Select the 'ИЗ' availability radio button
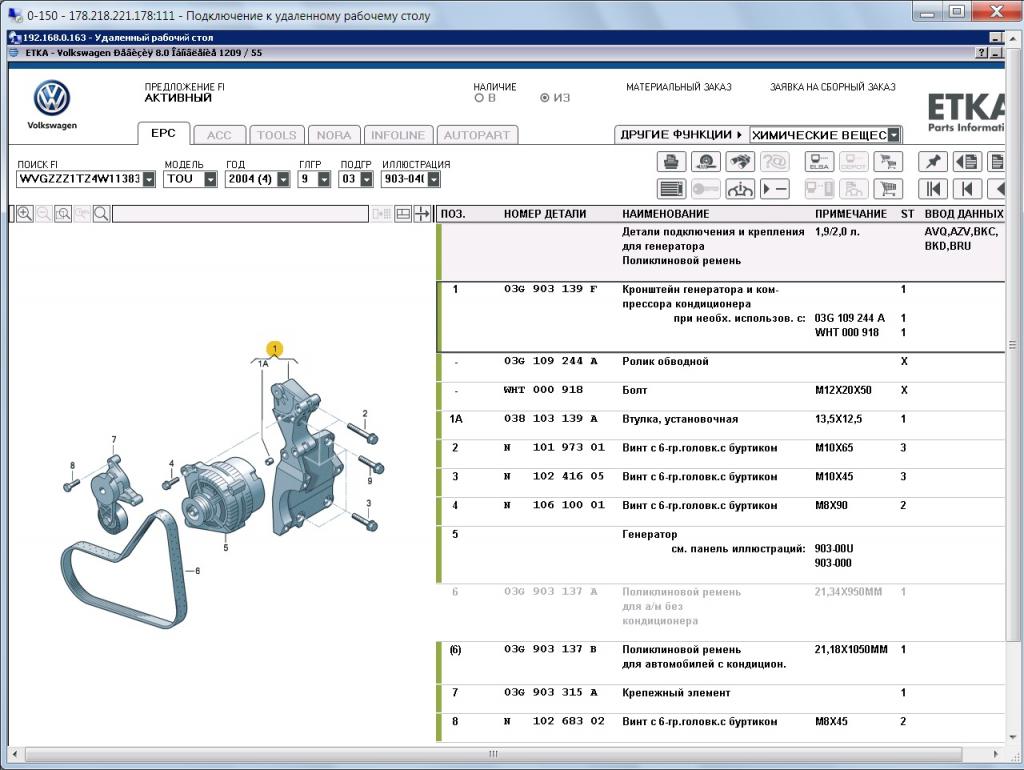Image resolution: width=1024 pixels, height=770 pixels. tap(545, 98)
